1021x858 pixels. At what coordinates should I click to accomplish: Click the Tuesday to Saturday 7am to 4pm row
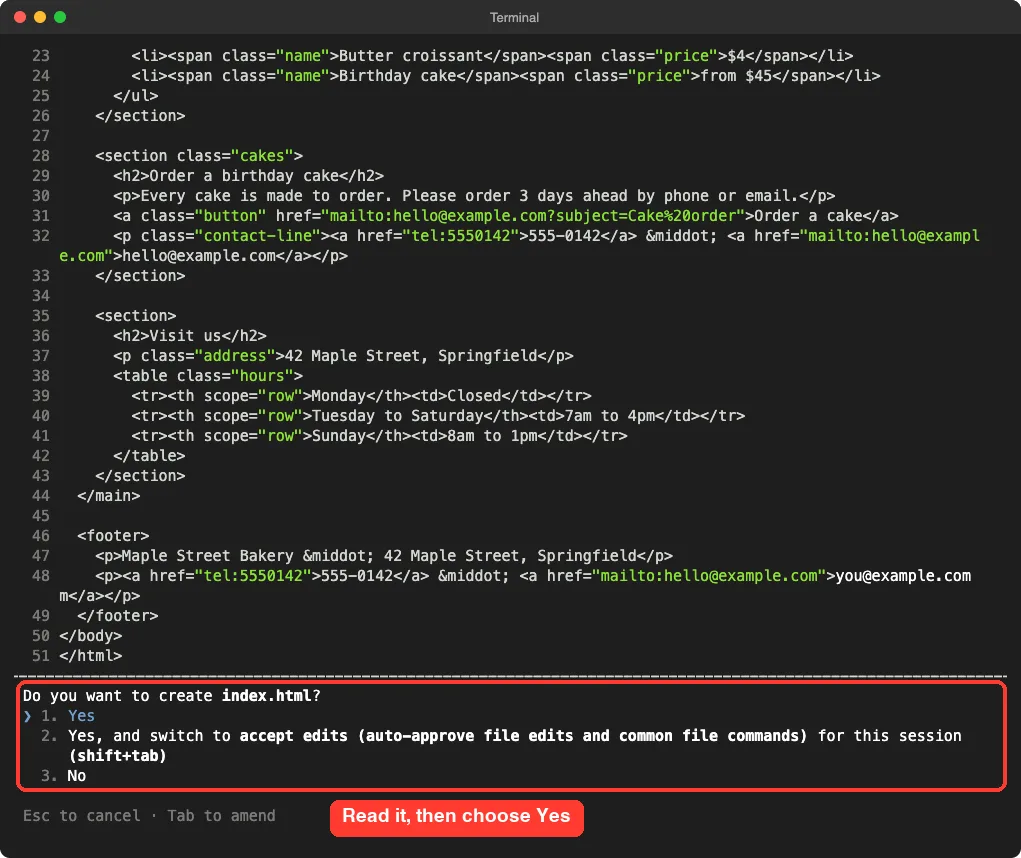click(438, 415)
